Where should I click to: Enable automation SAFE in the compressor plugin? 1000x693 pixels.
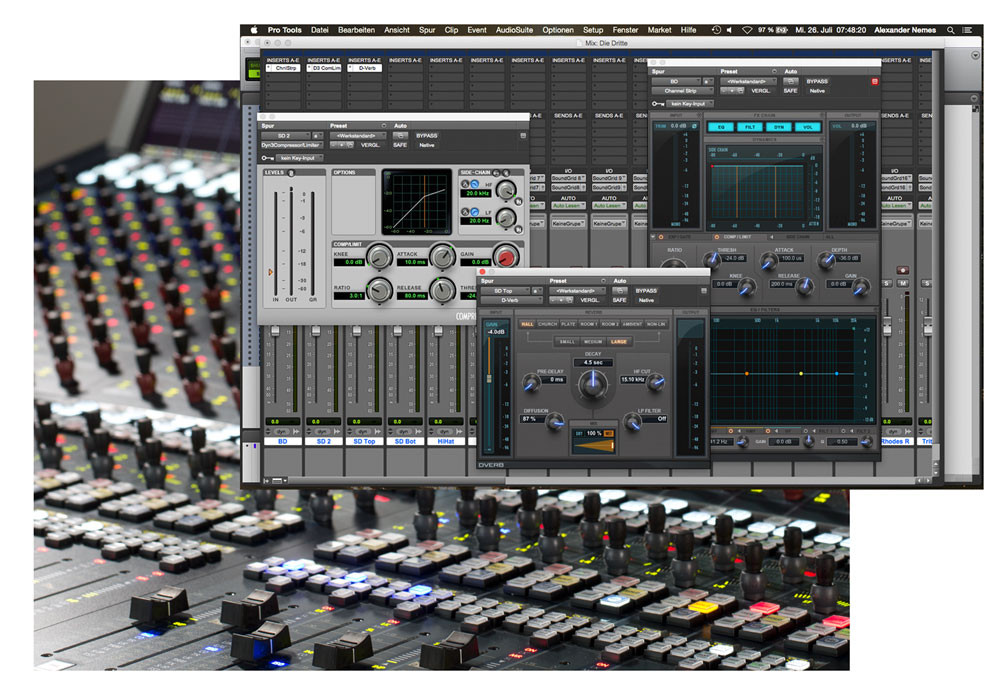pyautogui.click(x=400, y=145)
